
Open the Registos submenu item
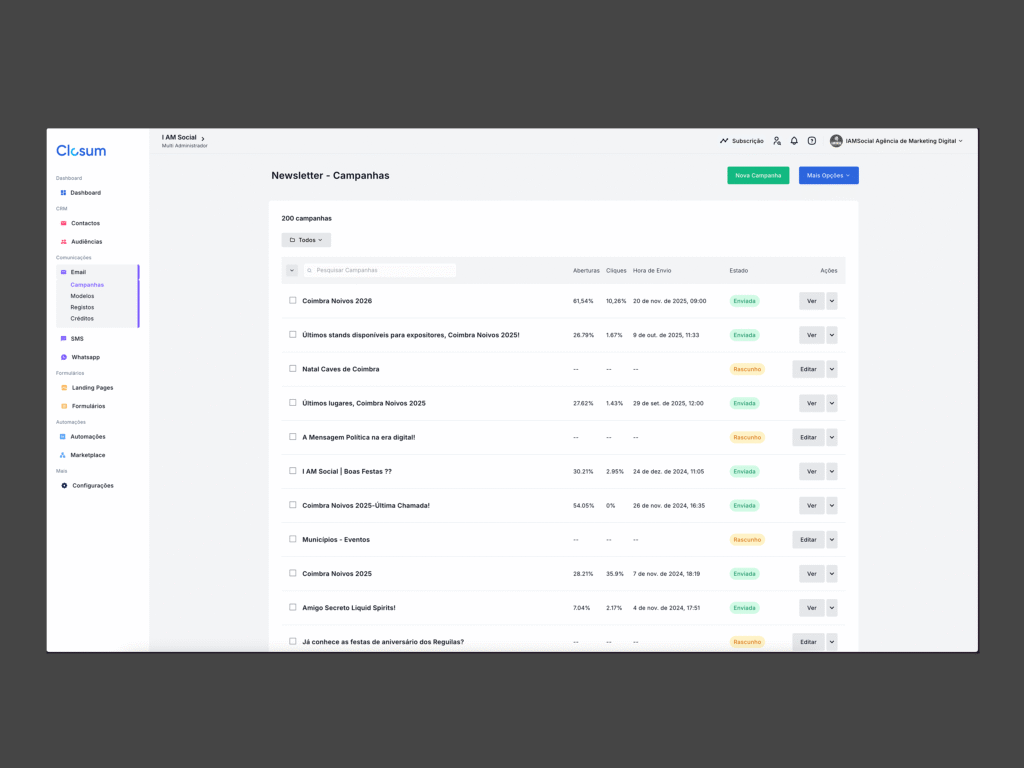[x=82, y=307]
